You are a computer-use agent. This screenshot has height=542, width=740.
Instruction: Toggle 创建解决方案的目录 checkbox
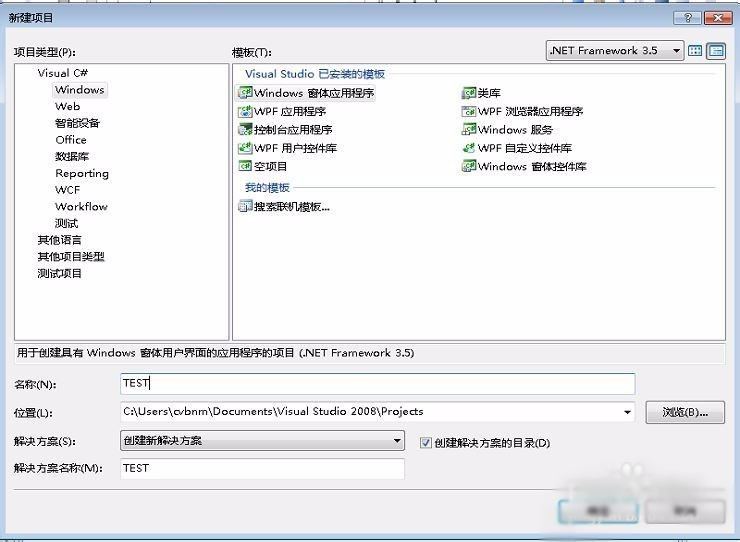(426, 443)
